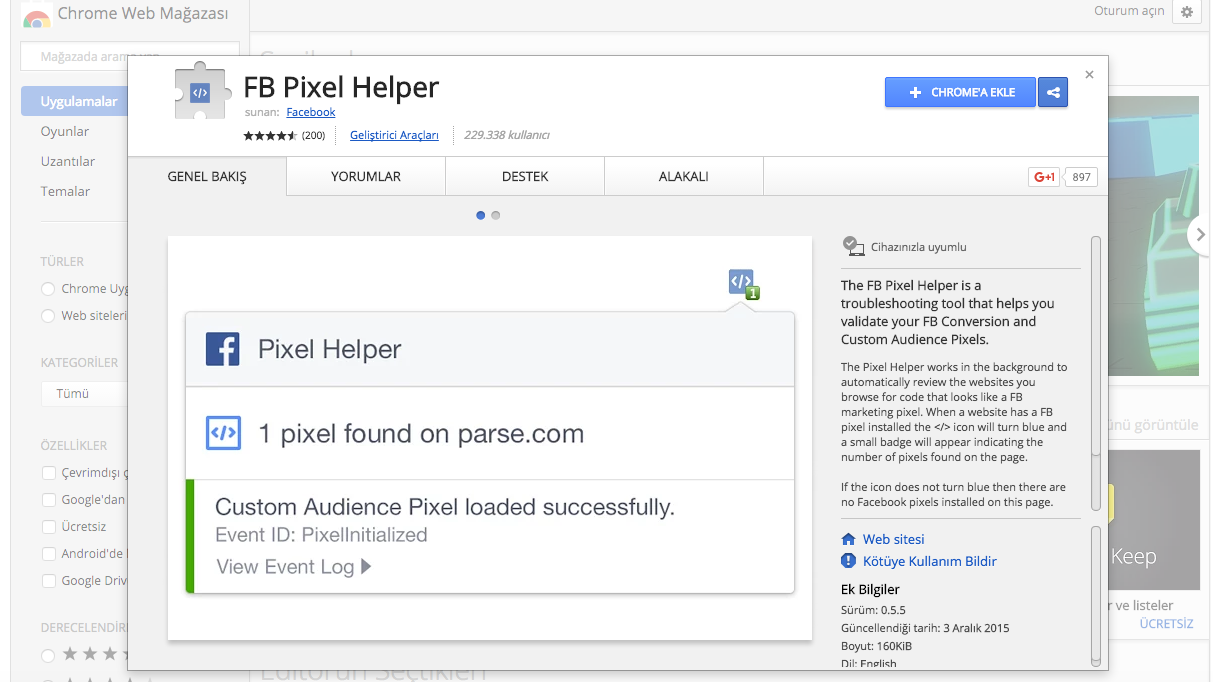Click the additional info scrollbar

click(1096, 596)
